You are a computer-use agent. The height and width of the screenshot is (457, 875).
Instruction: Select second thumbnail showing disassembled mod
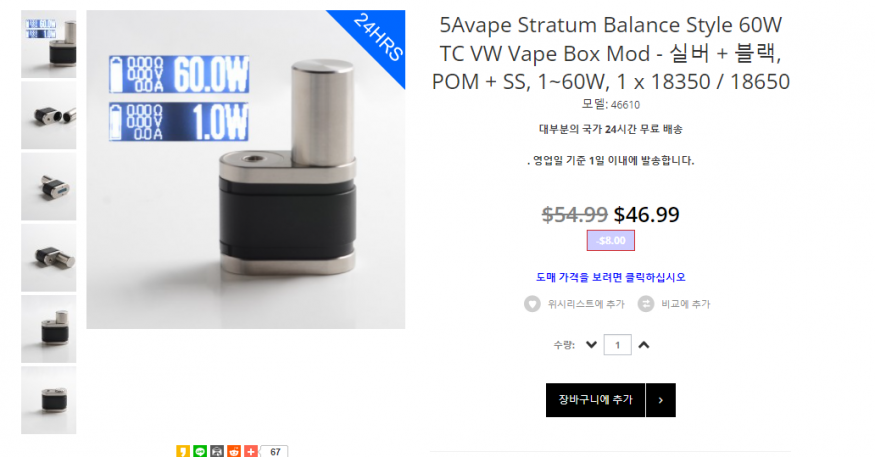(49, 116)
